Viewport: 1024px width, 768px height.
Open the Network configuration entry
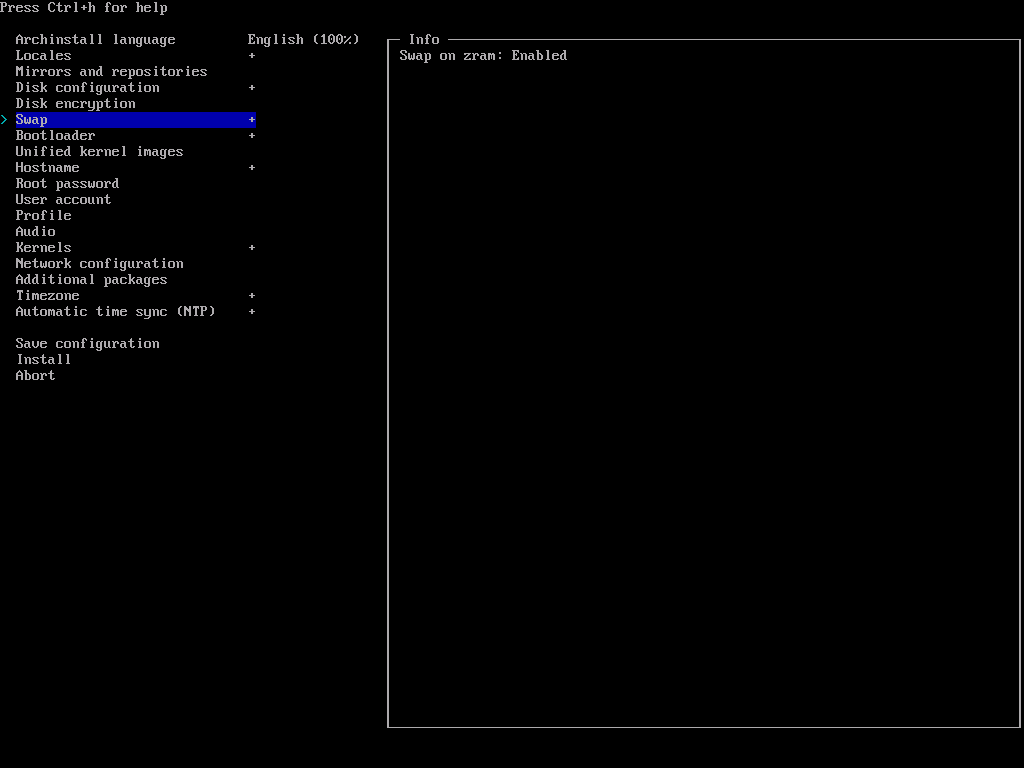click(x=99, y=264)
